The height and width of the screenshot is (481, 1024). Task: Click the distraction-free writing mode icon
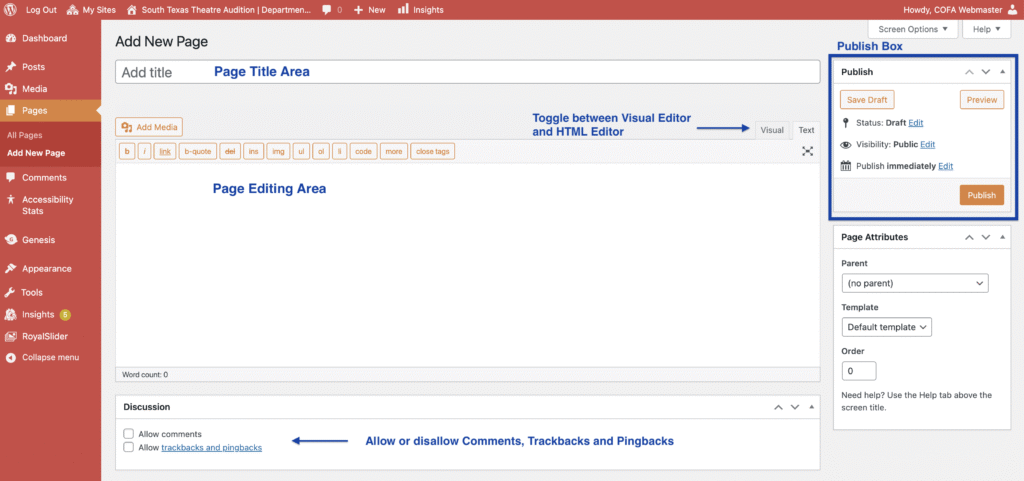pyautogui.click(x=807, y=151)
